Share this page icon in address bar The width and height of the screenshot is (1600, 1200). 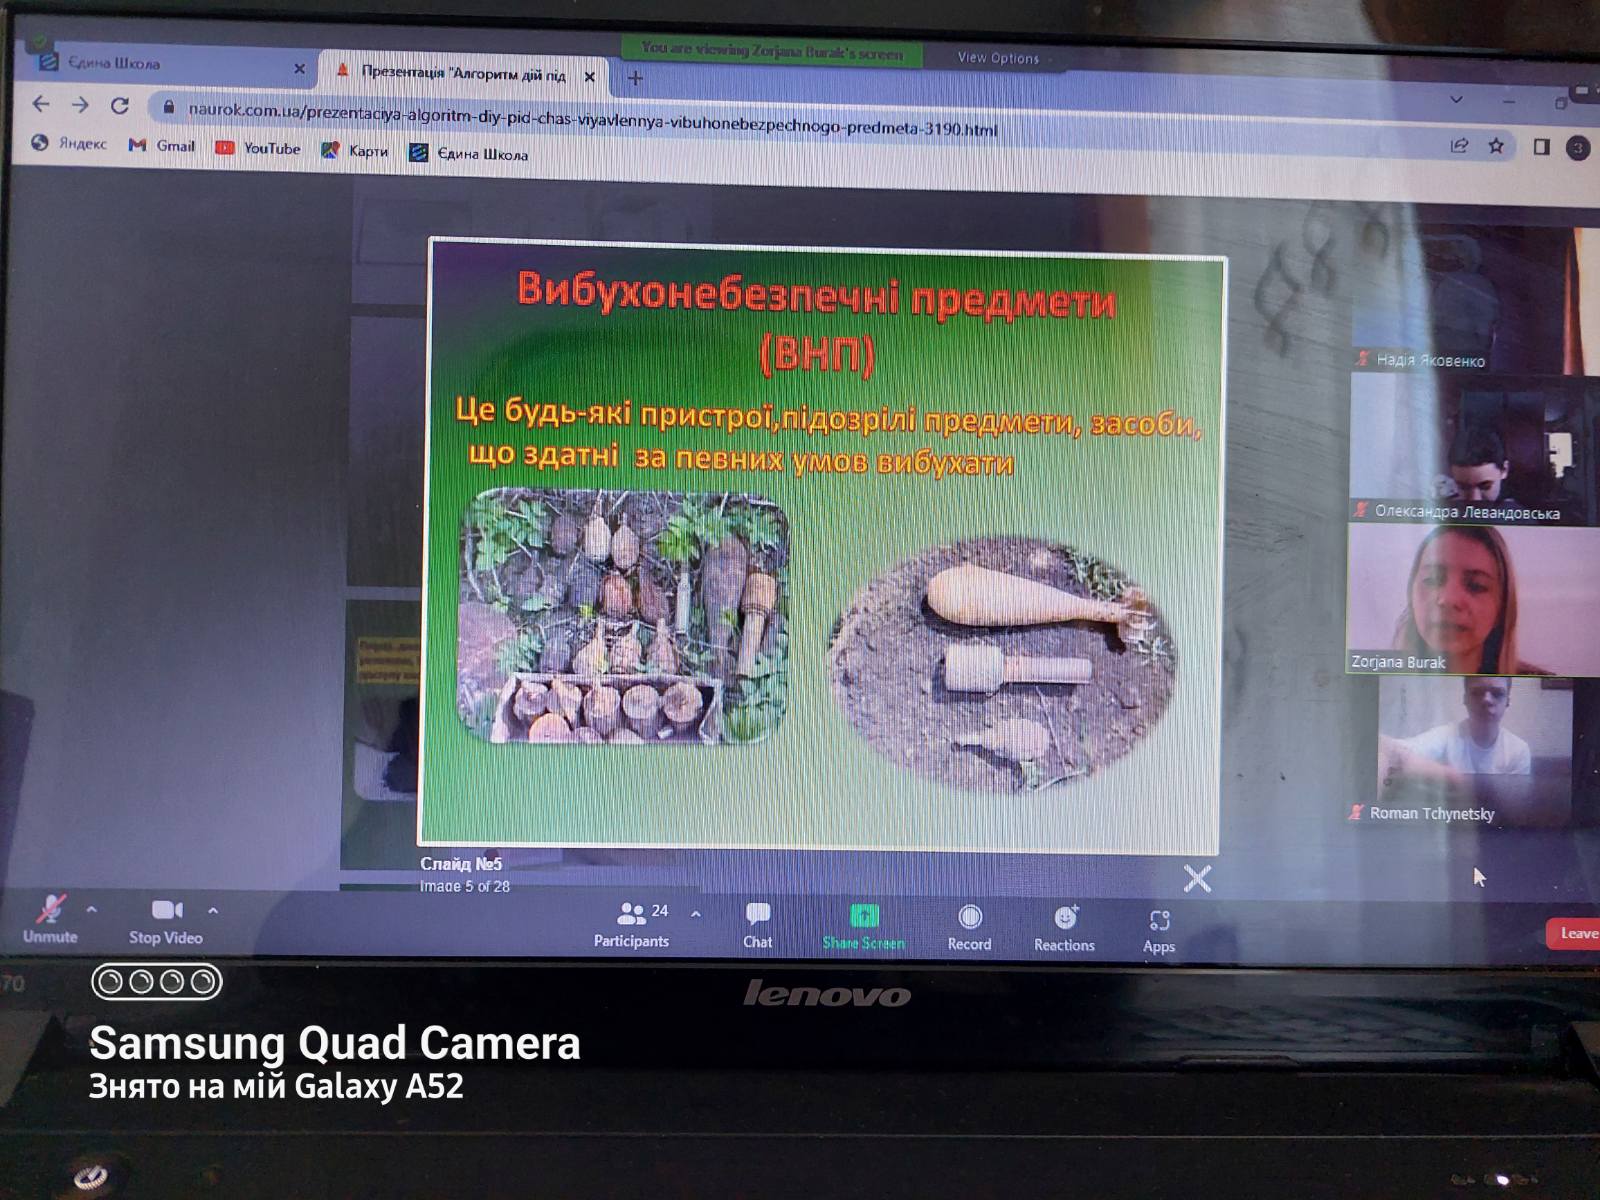click(x=1459, y=146)
